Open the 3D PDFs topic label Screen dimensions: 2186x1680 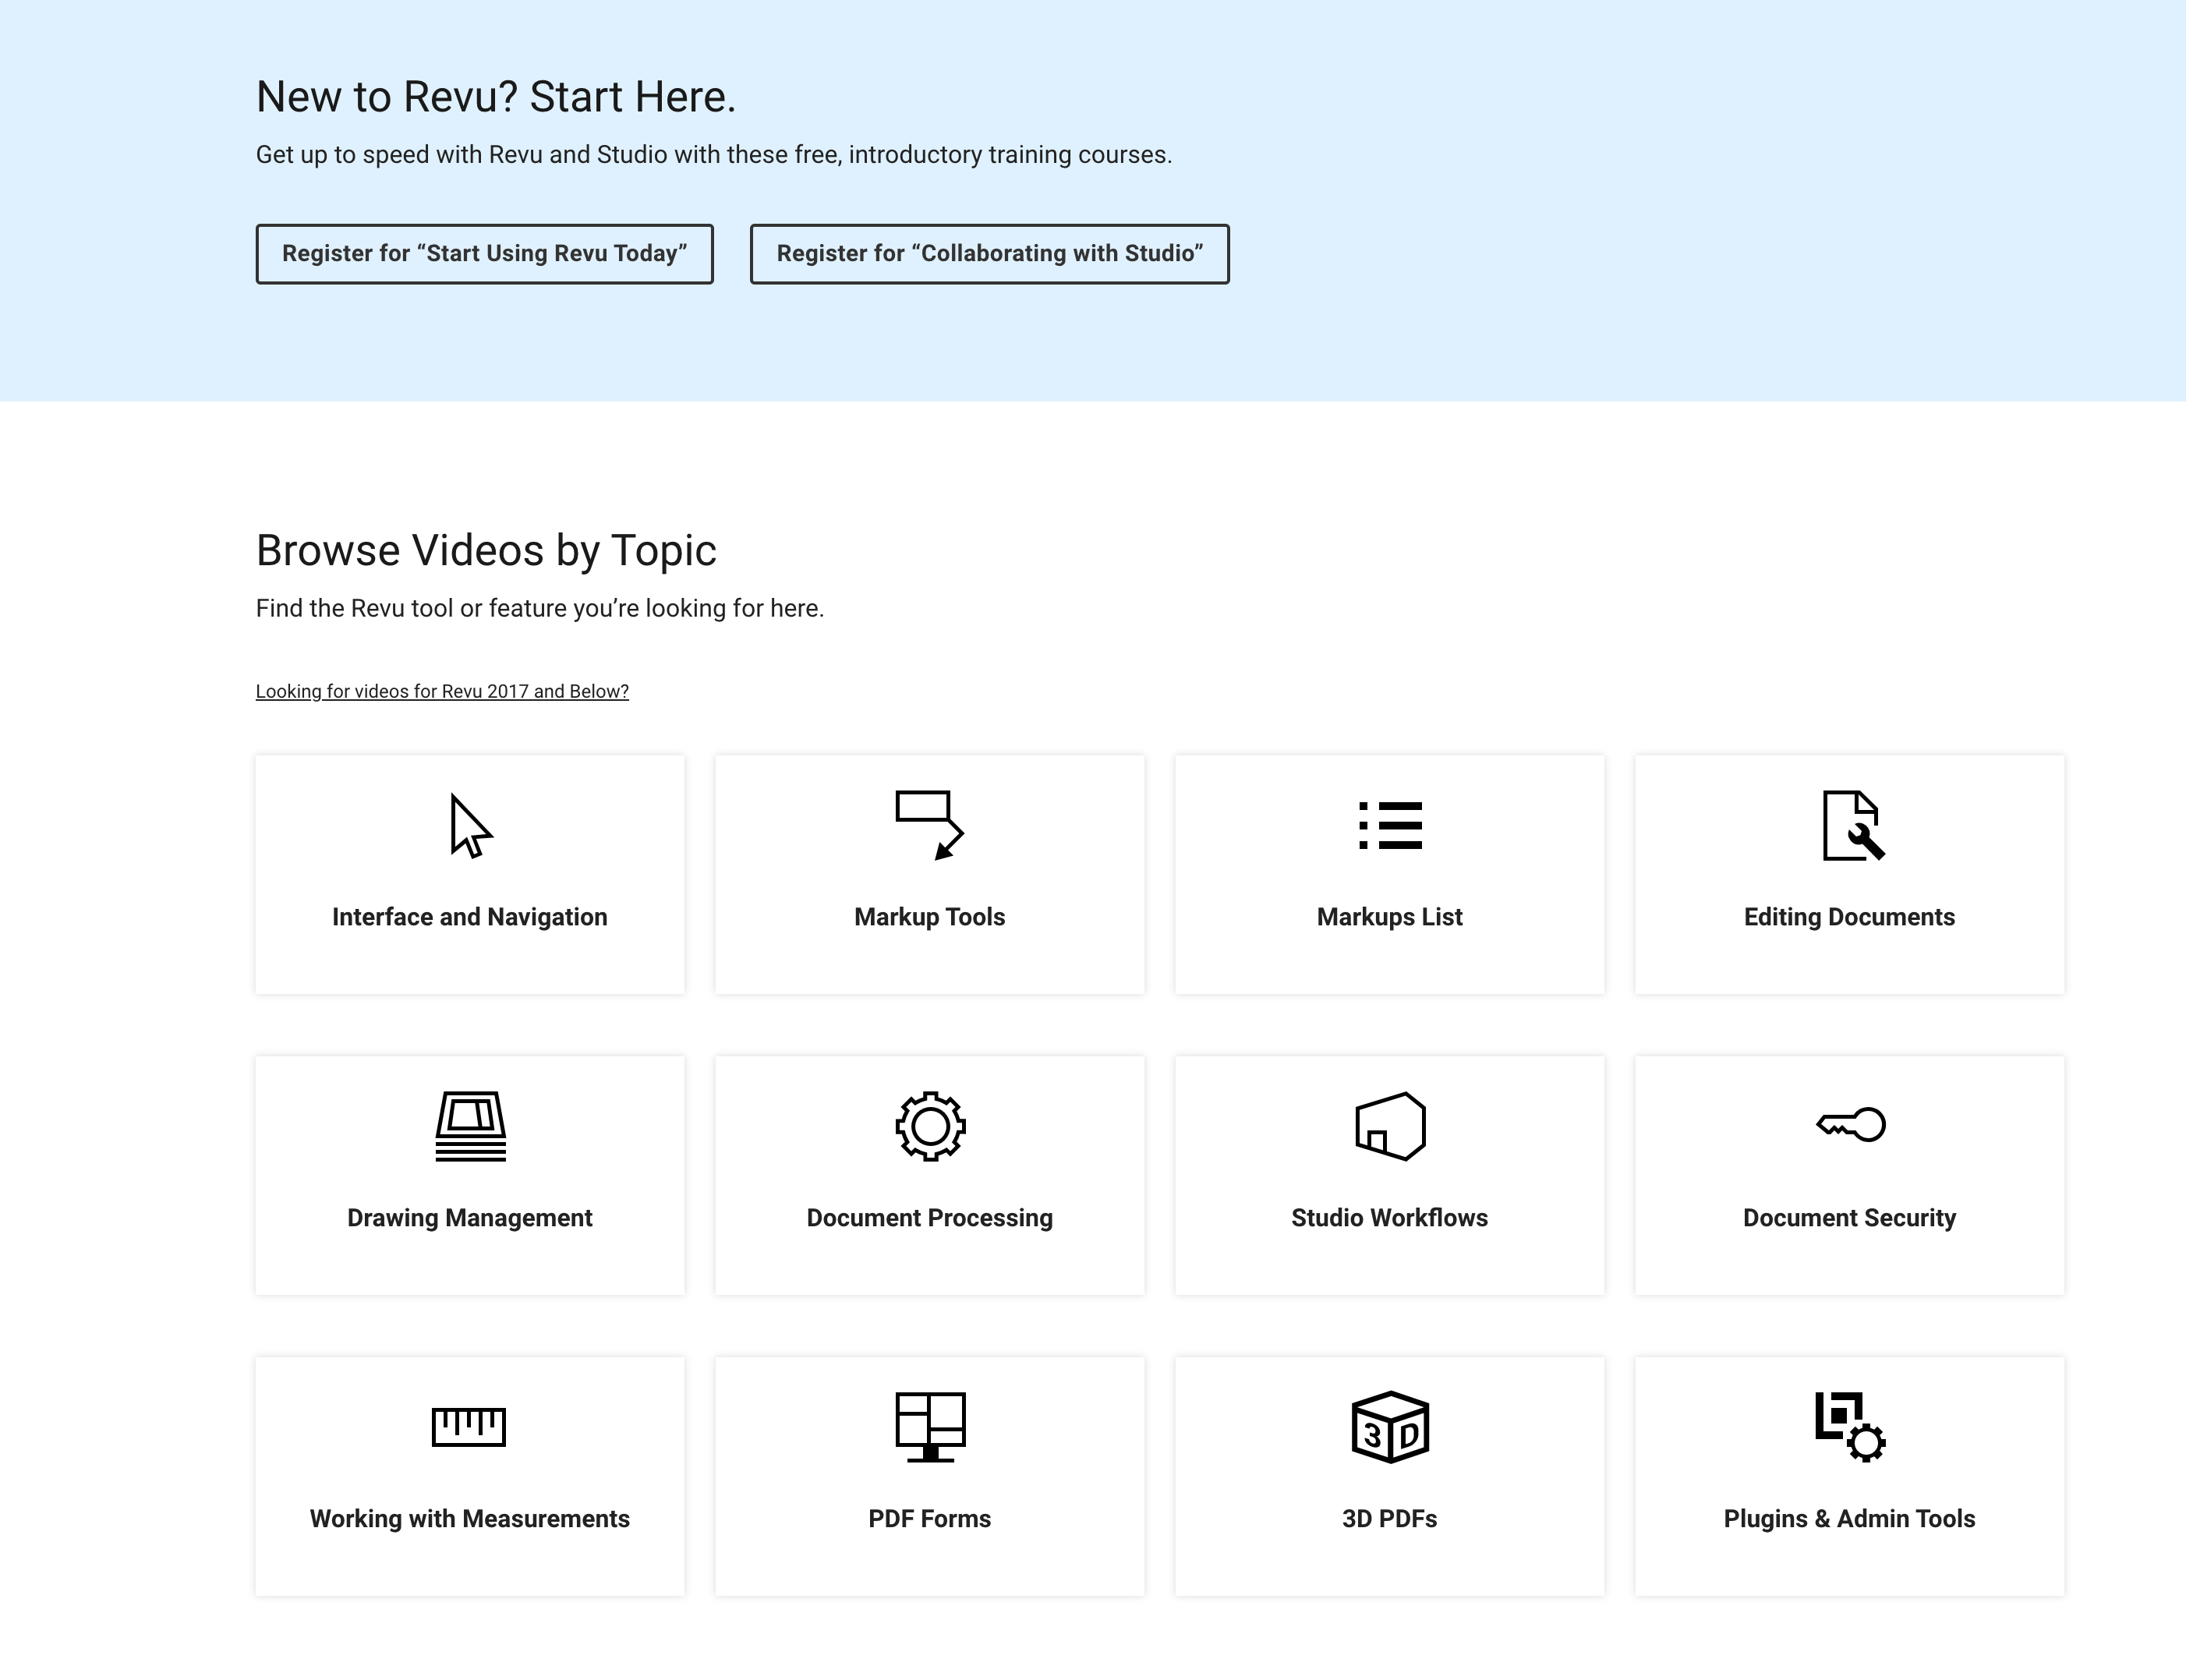click(1390, 1519)
